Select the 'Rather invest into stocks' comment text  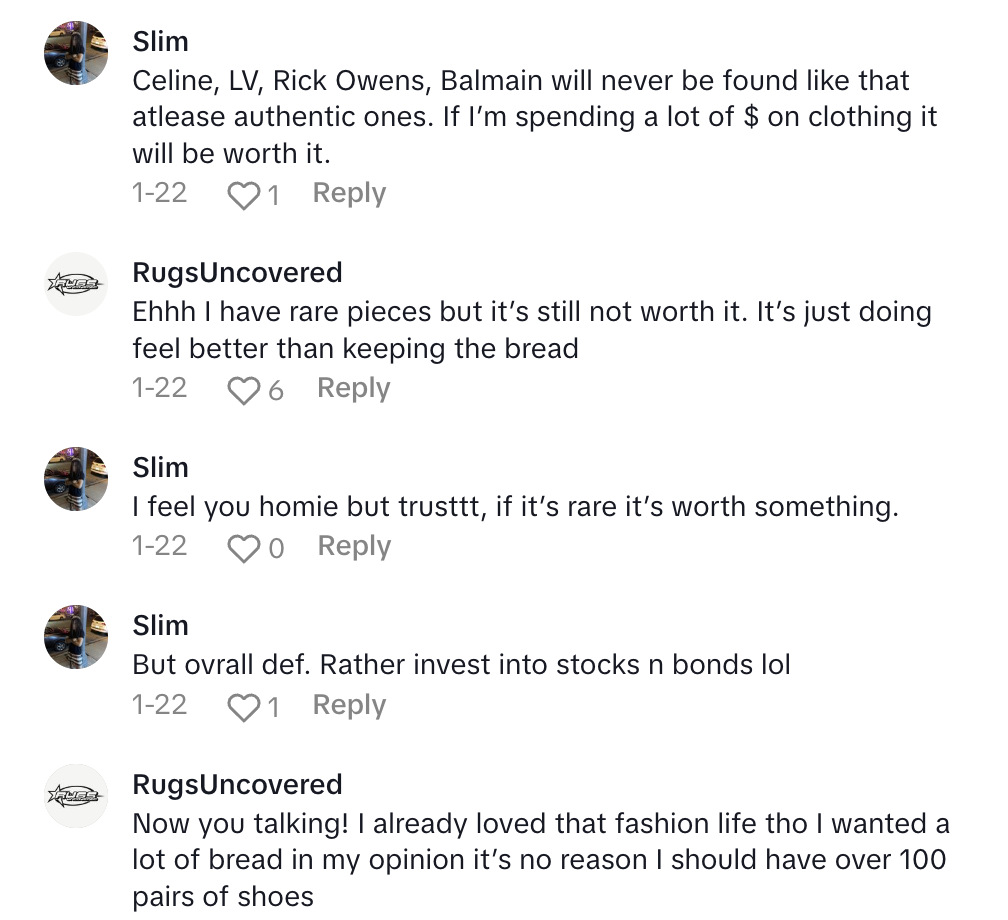461,665
